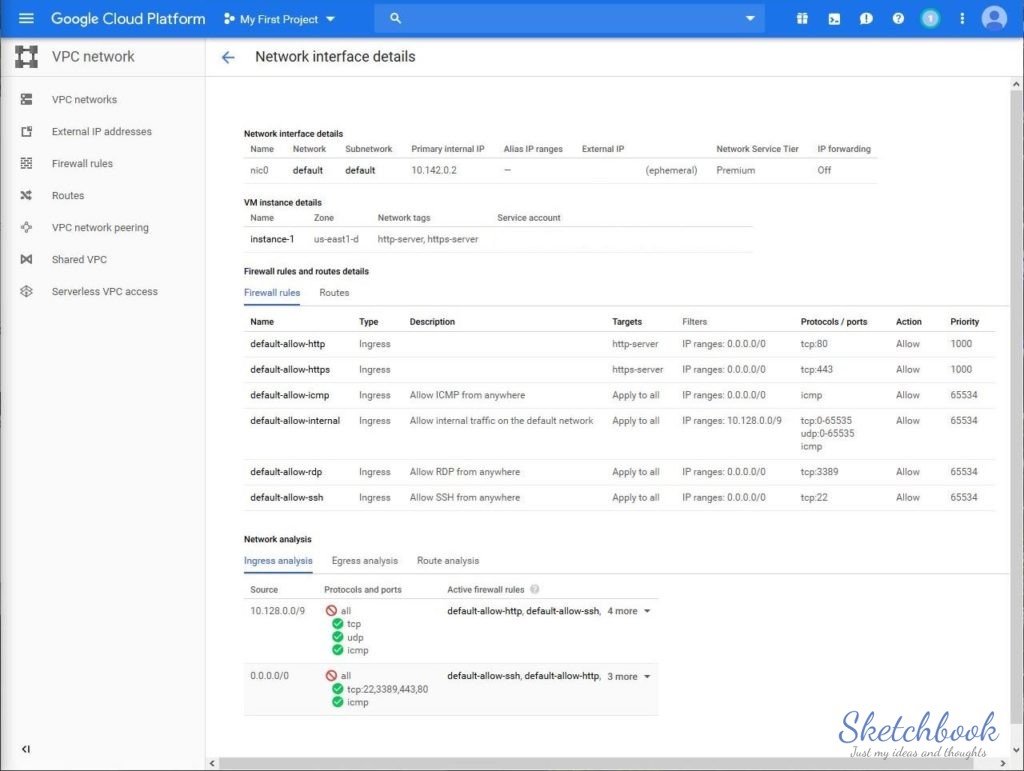Open VPC networks in the sidebar
Viewport: 1024px width, 771px height.
(x=84, y=99)
